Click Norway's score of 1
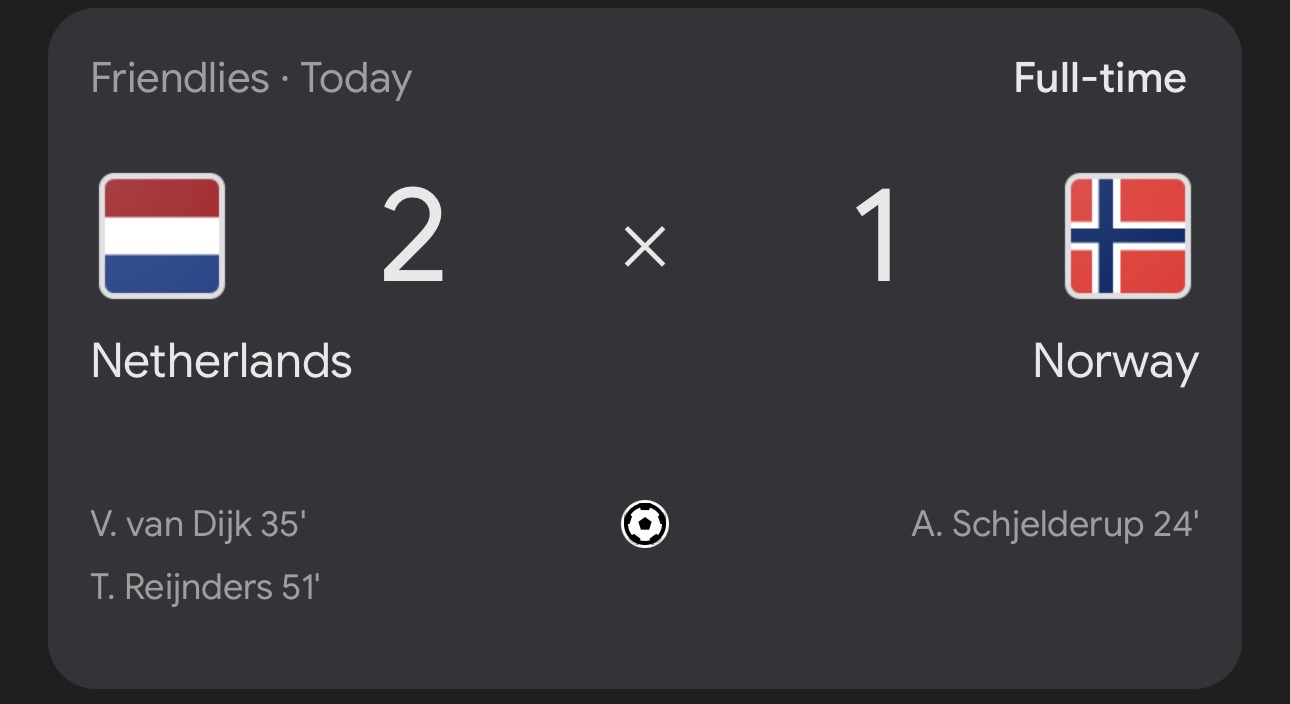Screen dimensions: 1290x704 pos(877,240)
